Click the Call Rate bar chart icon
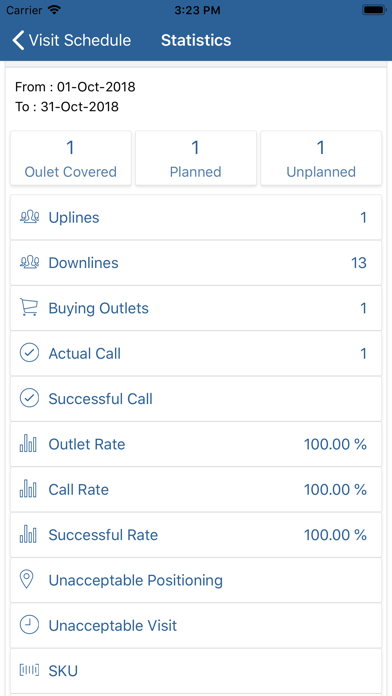 (x=28, y=489)
